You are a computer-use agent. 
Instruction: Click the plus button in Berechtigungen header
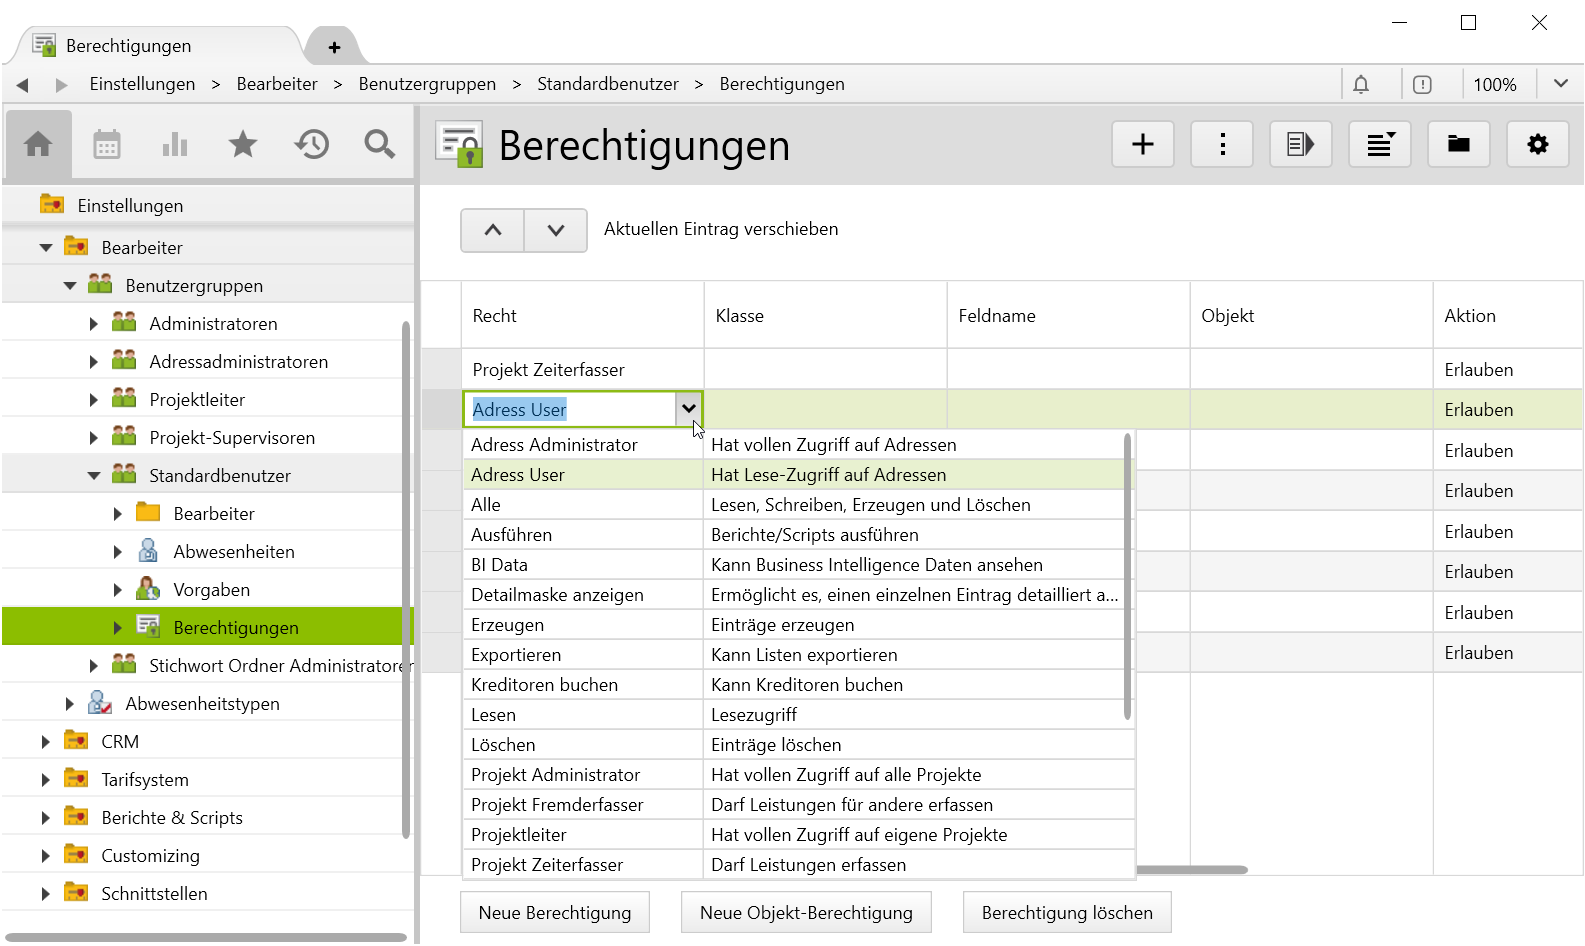(x=1142, y=145)
